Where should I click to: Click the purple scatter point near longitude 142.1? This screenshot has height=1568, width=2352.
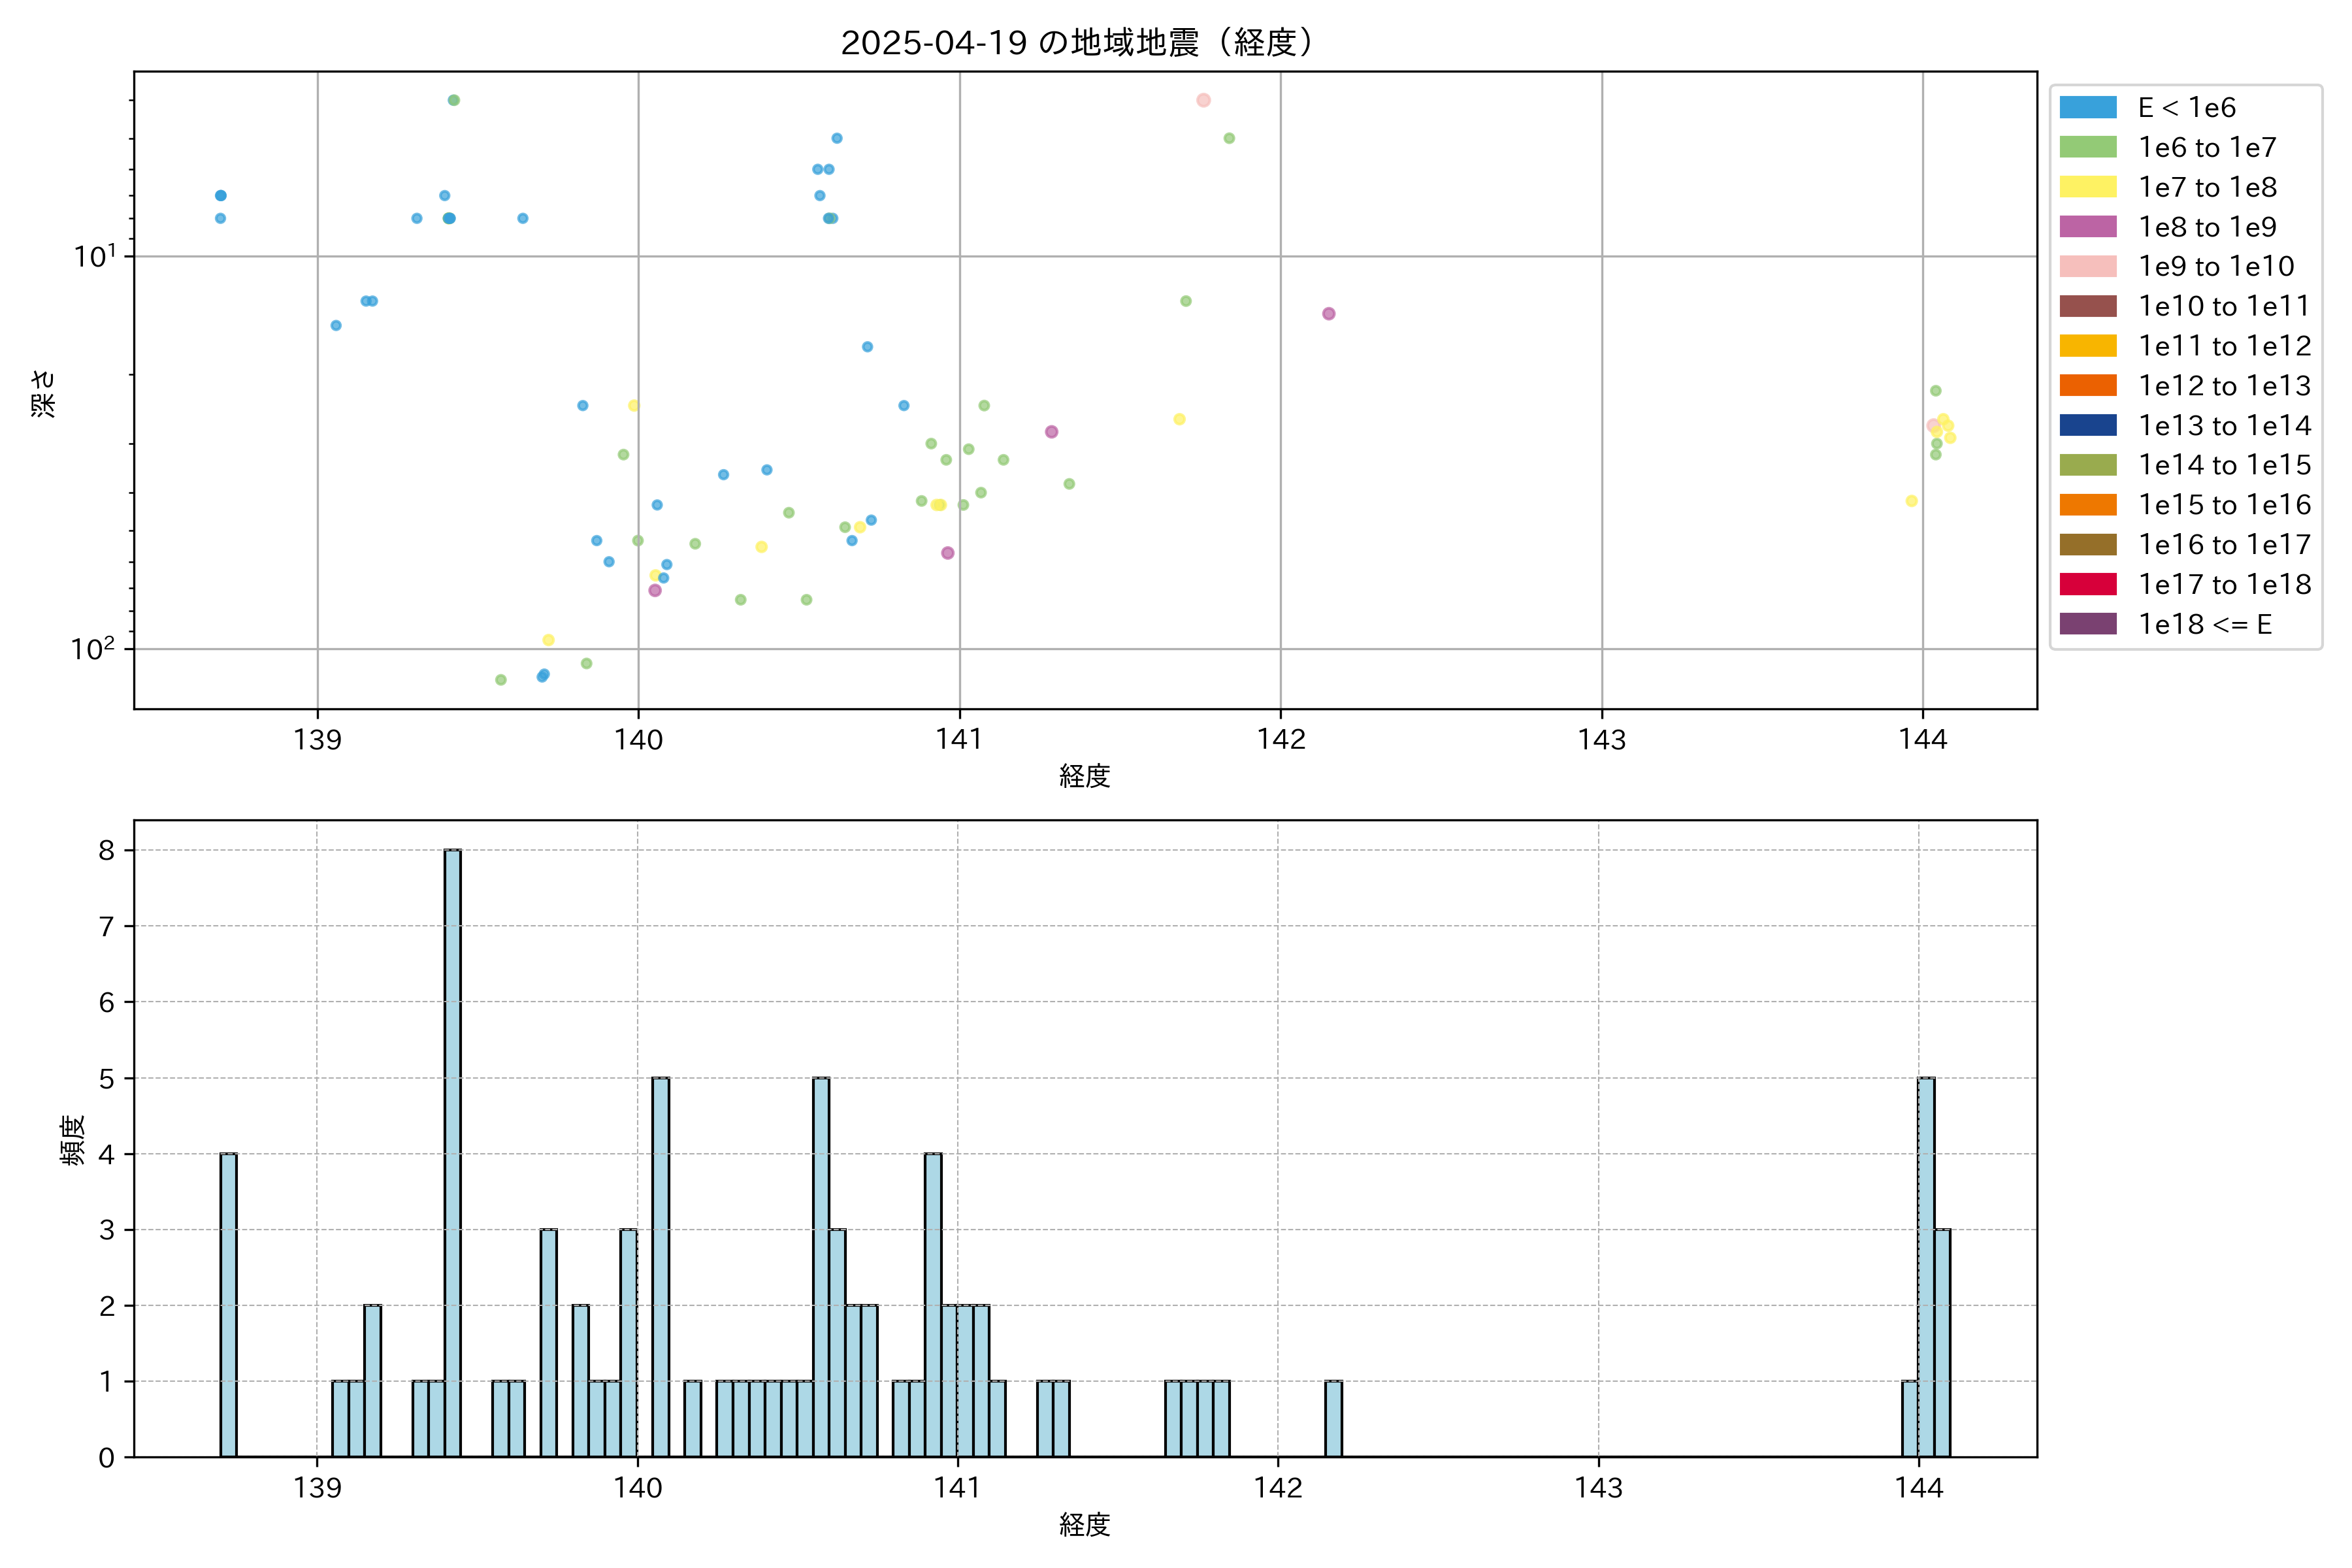tap(1328, 314)
